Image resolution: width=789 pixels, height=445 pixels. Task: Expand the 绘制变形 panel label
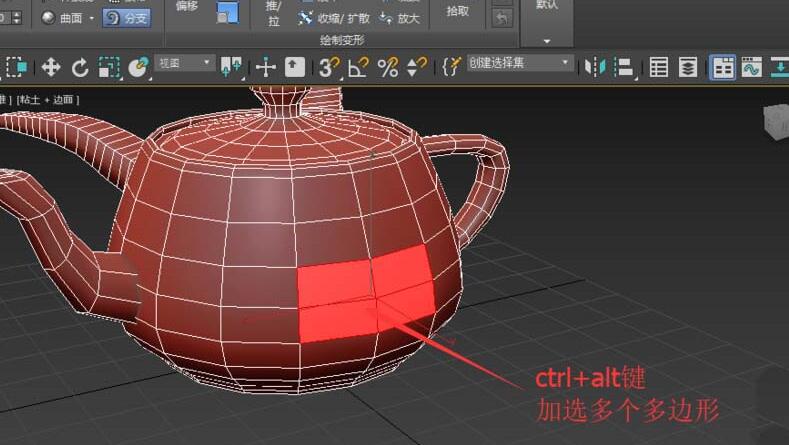pos(342,40)
